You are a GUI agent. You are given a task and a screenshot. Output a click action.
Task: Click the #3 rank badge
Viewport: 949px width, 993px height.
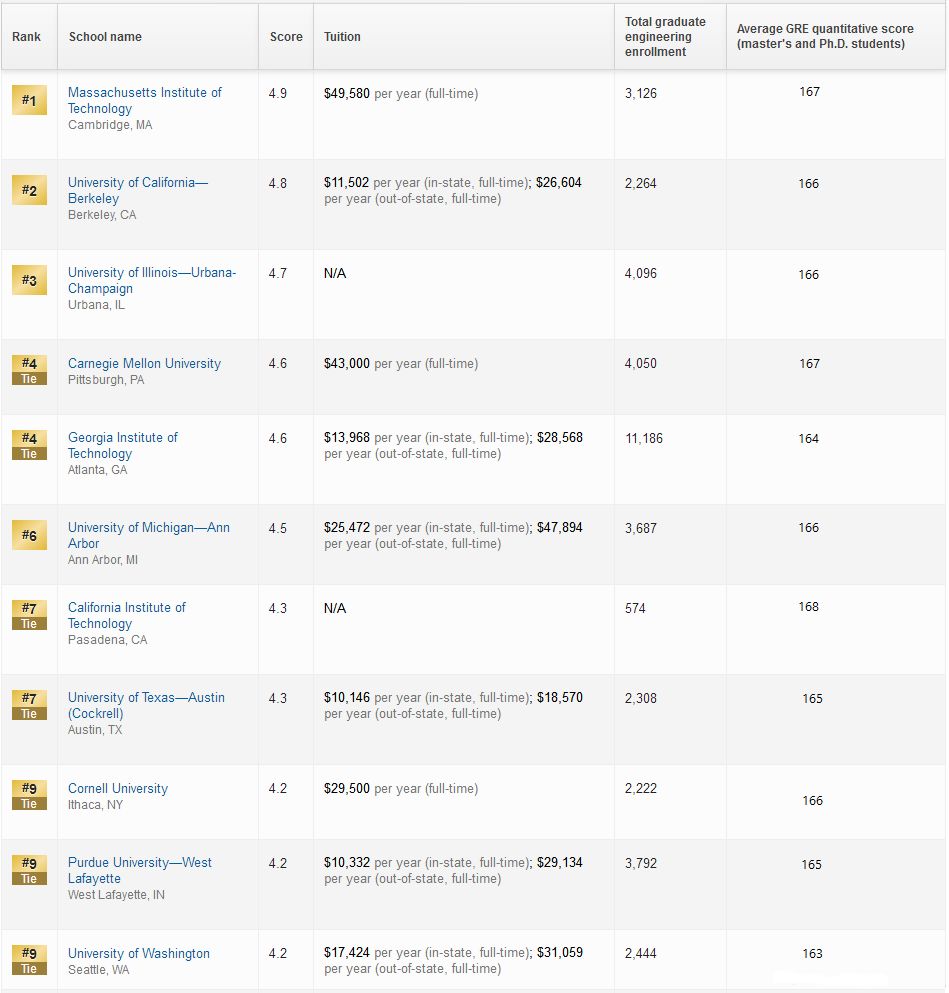[29, 280]
